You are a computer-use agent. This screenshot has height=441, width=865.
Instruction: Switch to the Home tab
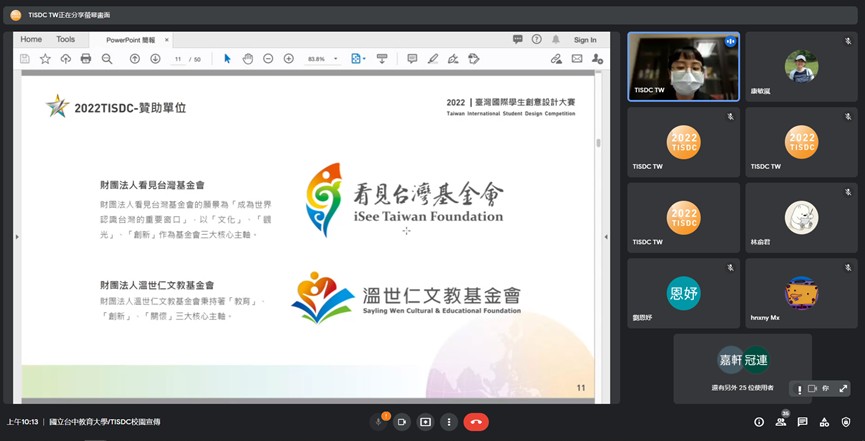pyautogui.click(x=31, y=40)
